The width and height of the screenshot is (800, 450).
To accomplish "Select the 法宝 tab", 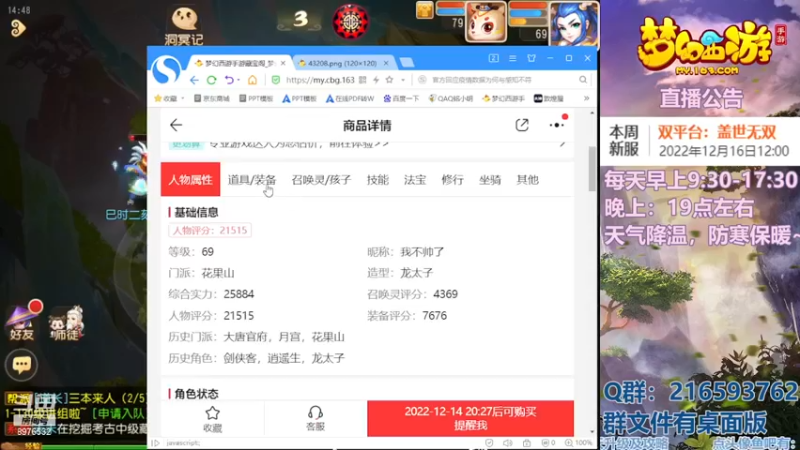I will pyautogui.click(x=415, y=180).
